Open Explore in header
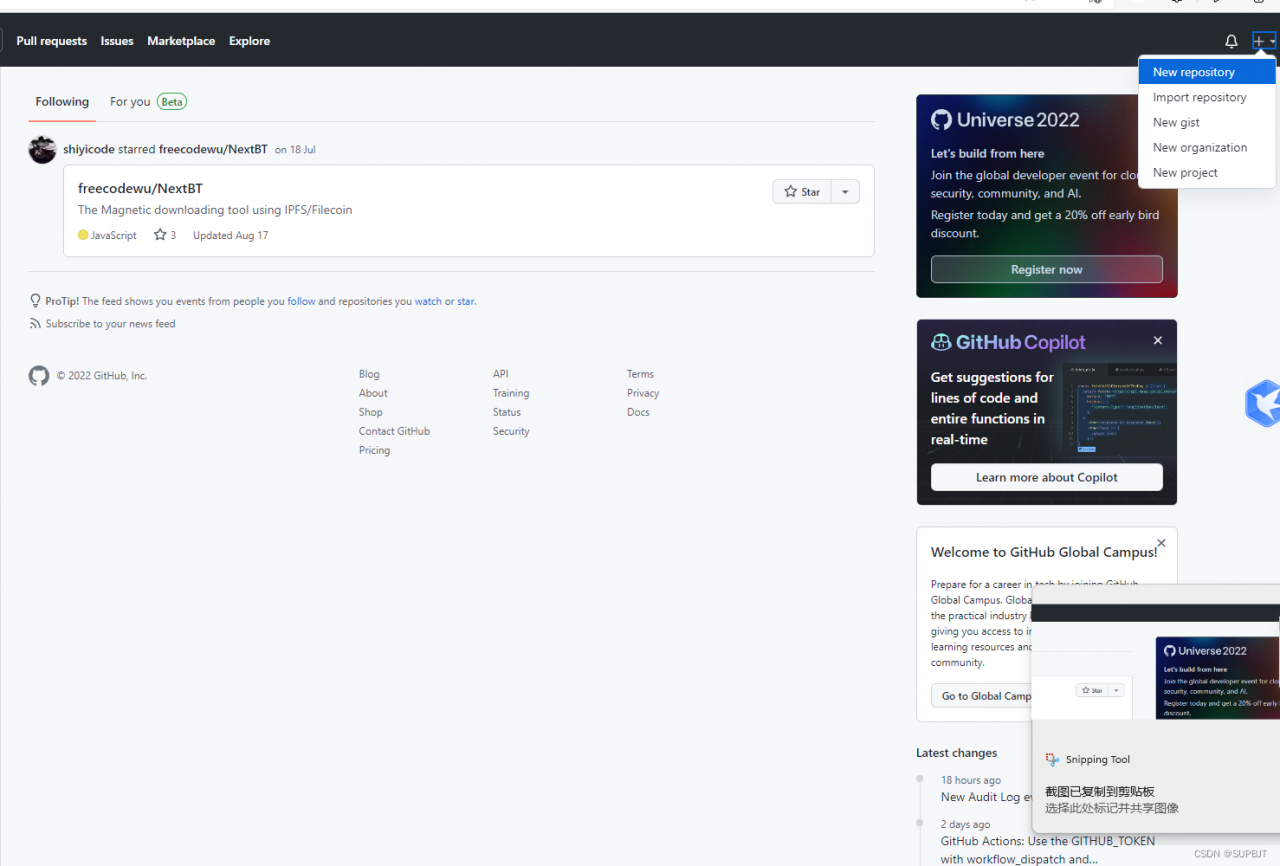Viewport: 1280px width, 866px height. [249, 41]
